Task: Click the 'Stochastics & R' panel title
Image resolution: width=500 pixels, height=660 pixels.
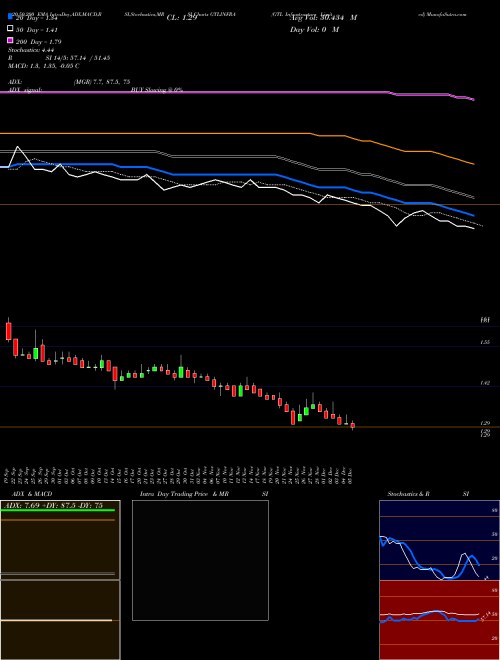Action: (408, 494)
